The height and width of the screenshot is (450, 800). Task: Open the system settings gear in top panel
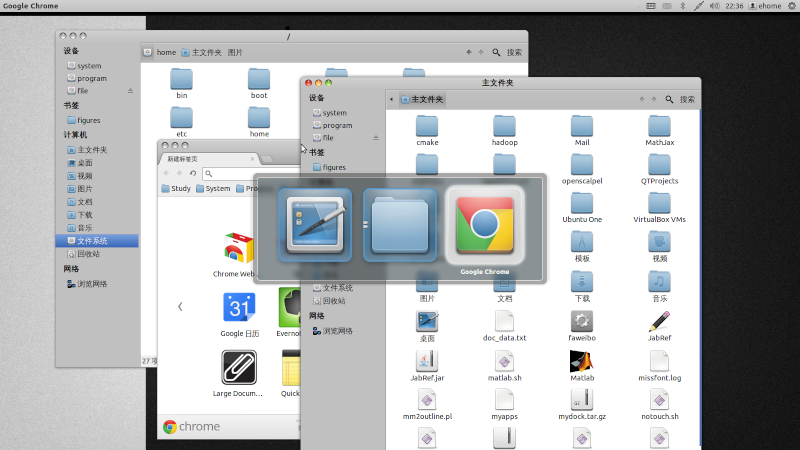pyautogui.click(x=792, y=6)
